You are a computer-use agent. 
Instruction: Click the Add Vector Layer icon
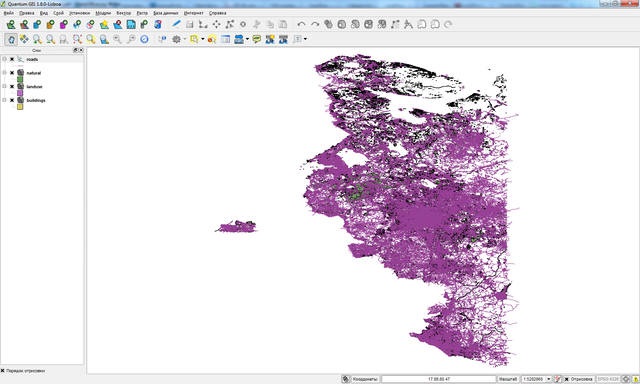pyautogui.click(x=11, y=24)
